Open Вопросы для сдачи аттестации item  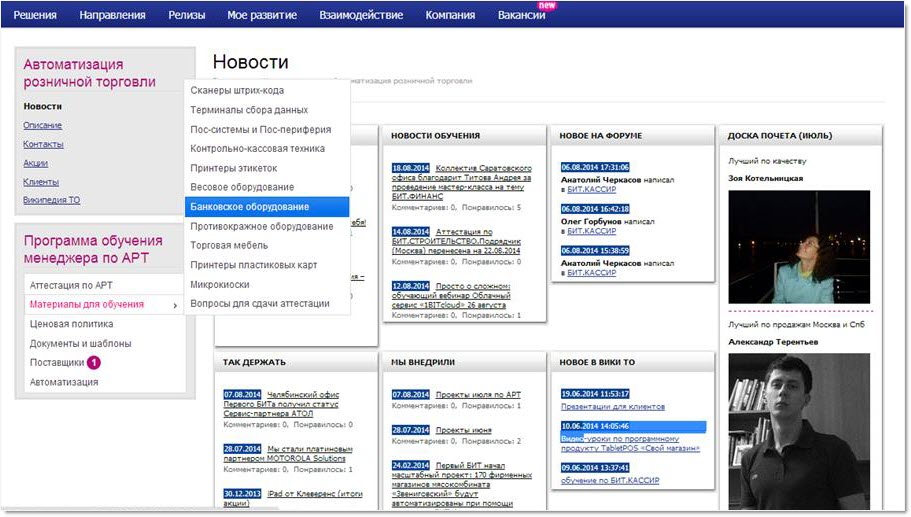(260, 304)
